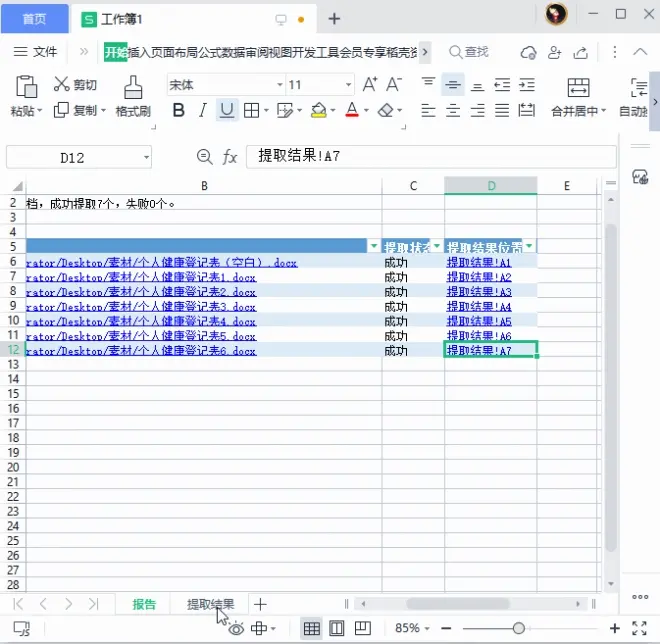660x644 pixels.
Task: Select the Format Painter brush
Action: [x=133, y=87]
